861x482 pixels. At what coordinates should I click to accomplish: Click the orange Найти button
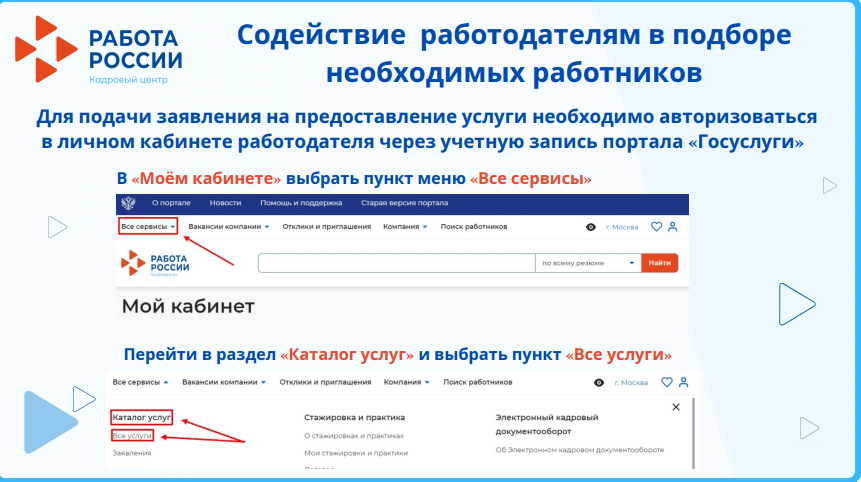click(659, 263)
